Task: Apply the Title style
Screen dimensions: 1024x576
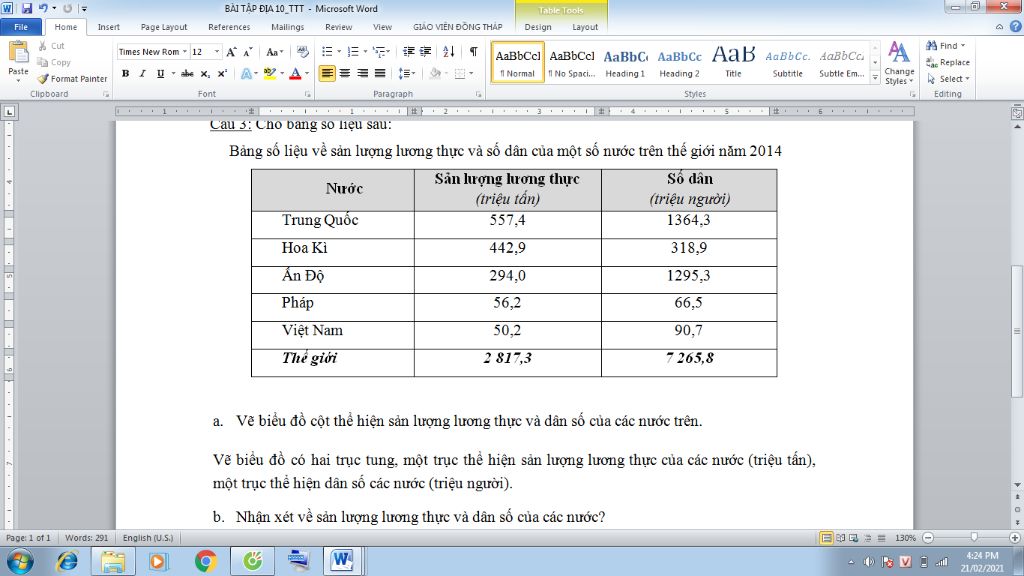Action: tap(733, 63)
